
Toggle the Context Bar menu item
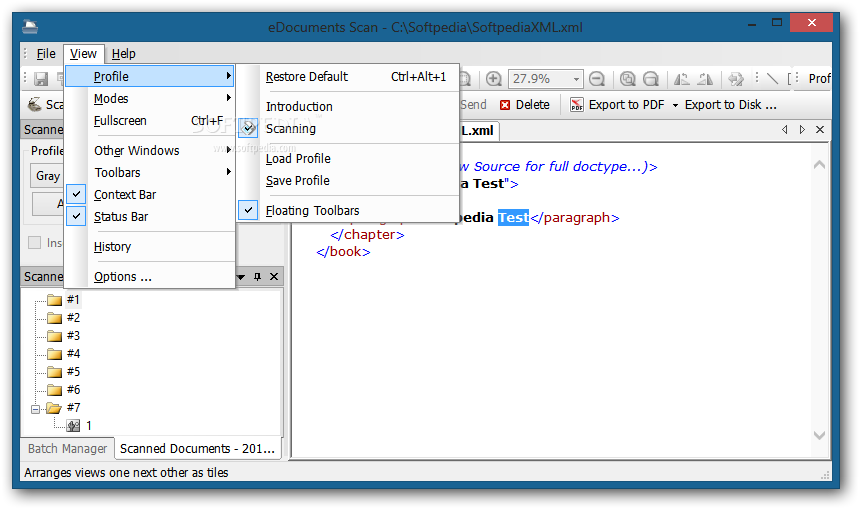point(149,195)
